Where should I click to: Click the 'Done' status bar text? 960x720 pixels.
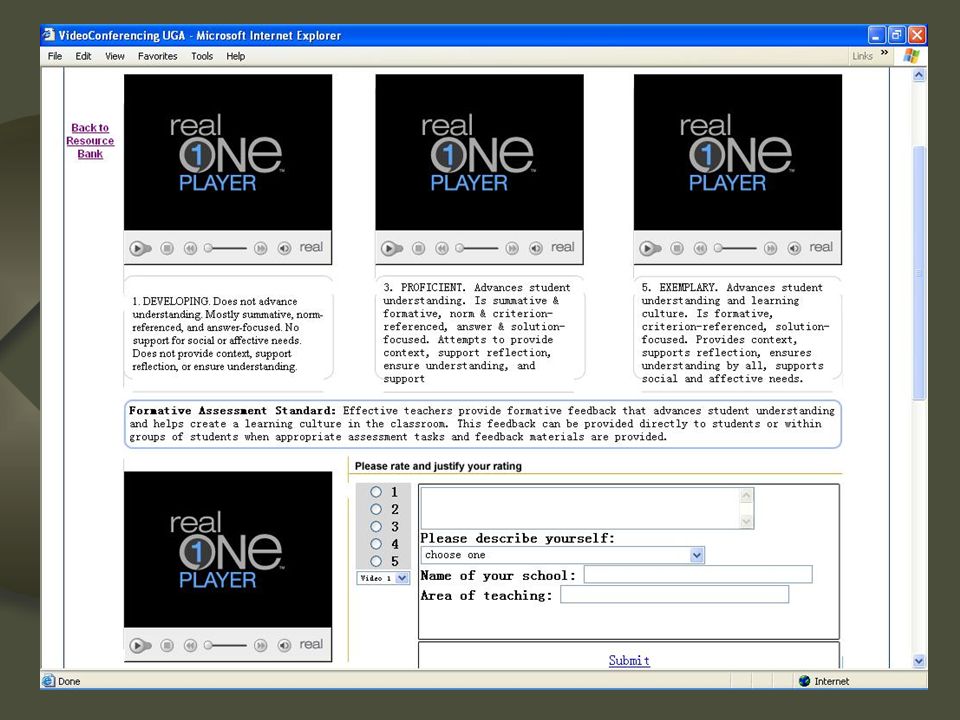tap(69, 681)
